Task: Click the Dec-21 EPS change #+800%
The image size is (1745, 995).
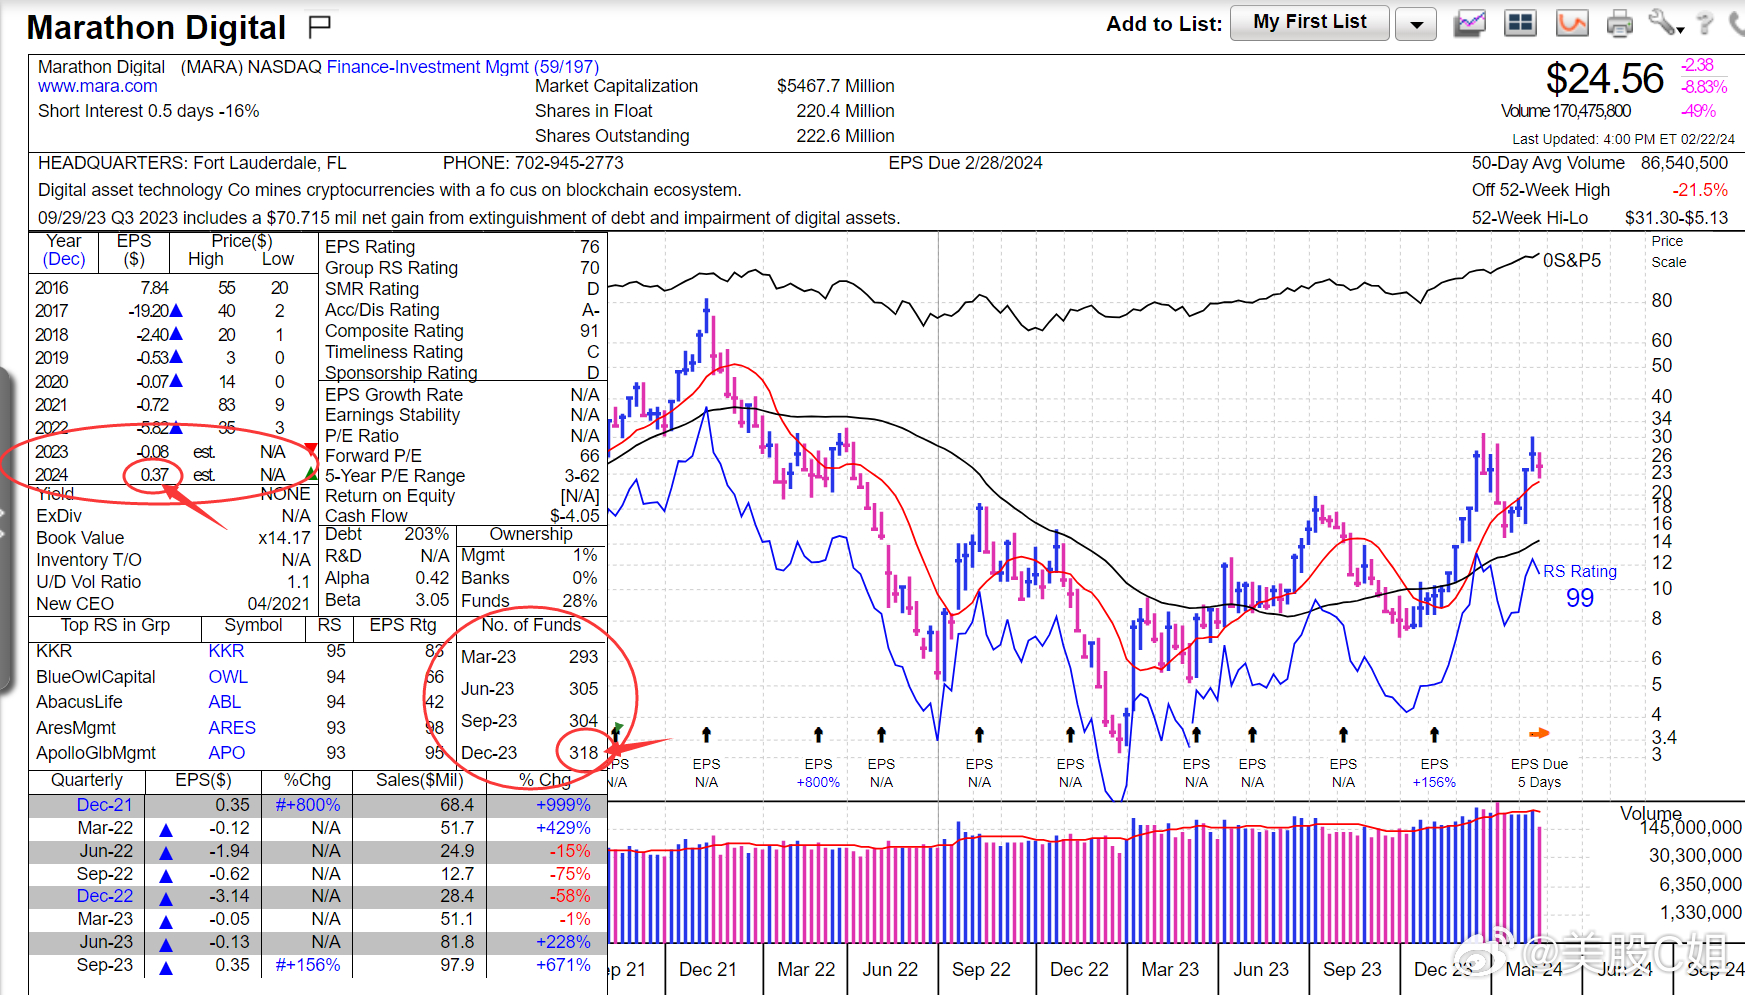Action: tap(307, 805)
